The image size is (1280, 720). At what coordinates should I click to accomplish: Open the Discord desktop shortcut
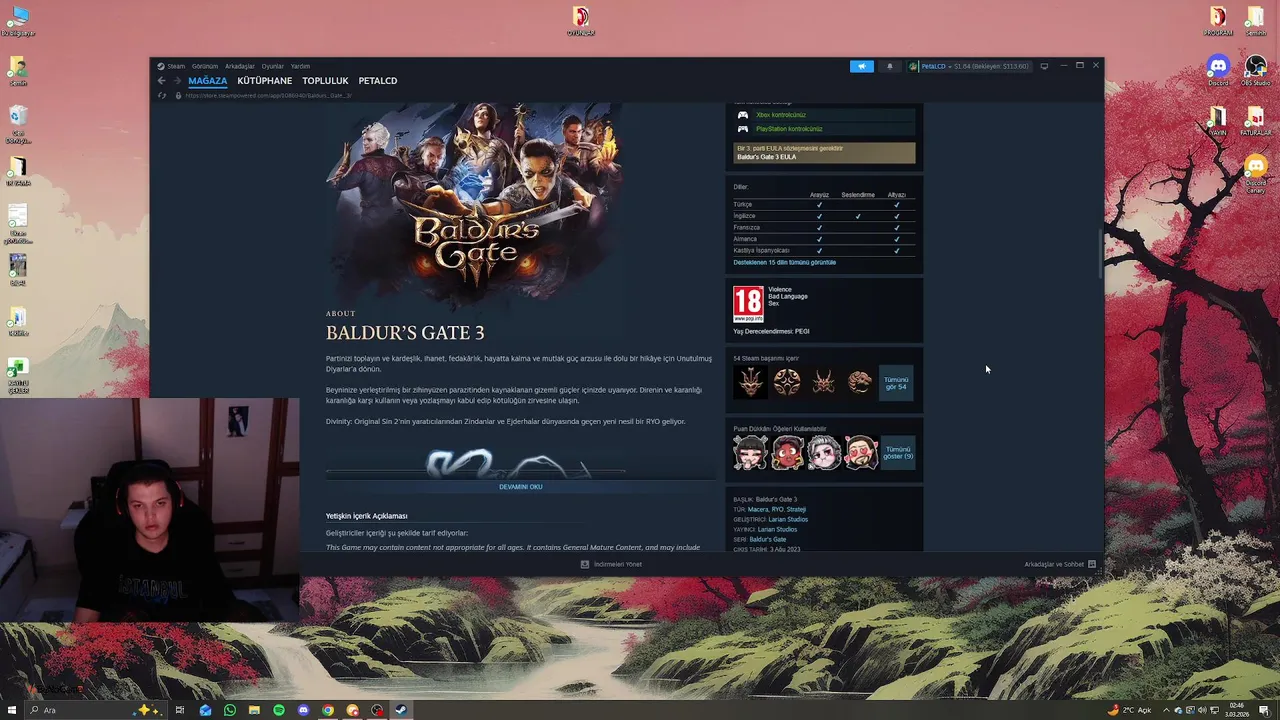pyautogui.click(x=1218, y=71)
